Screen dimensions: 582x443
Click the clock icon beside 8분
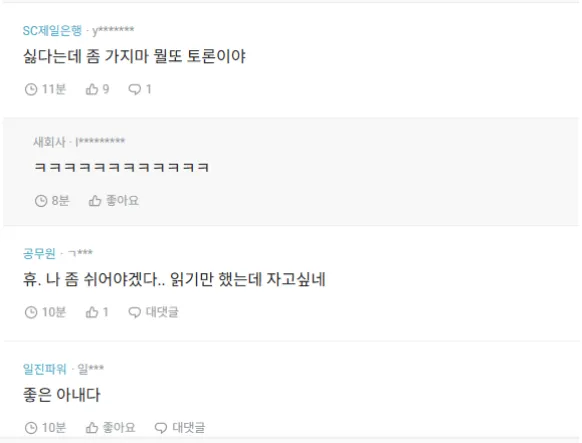(x=41, y=201)
